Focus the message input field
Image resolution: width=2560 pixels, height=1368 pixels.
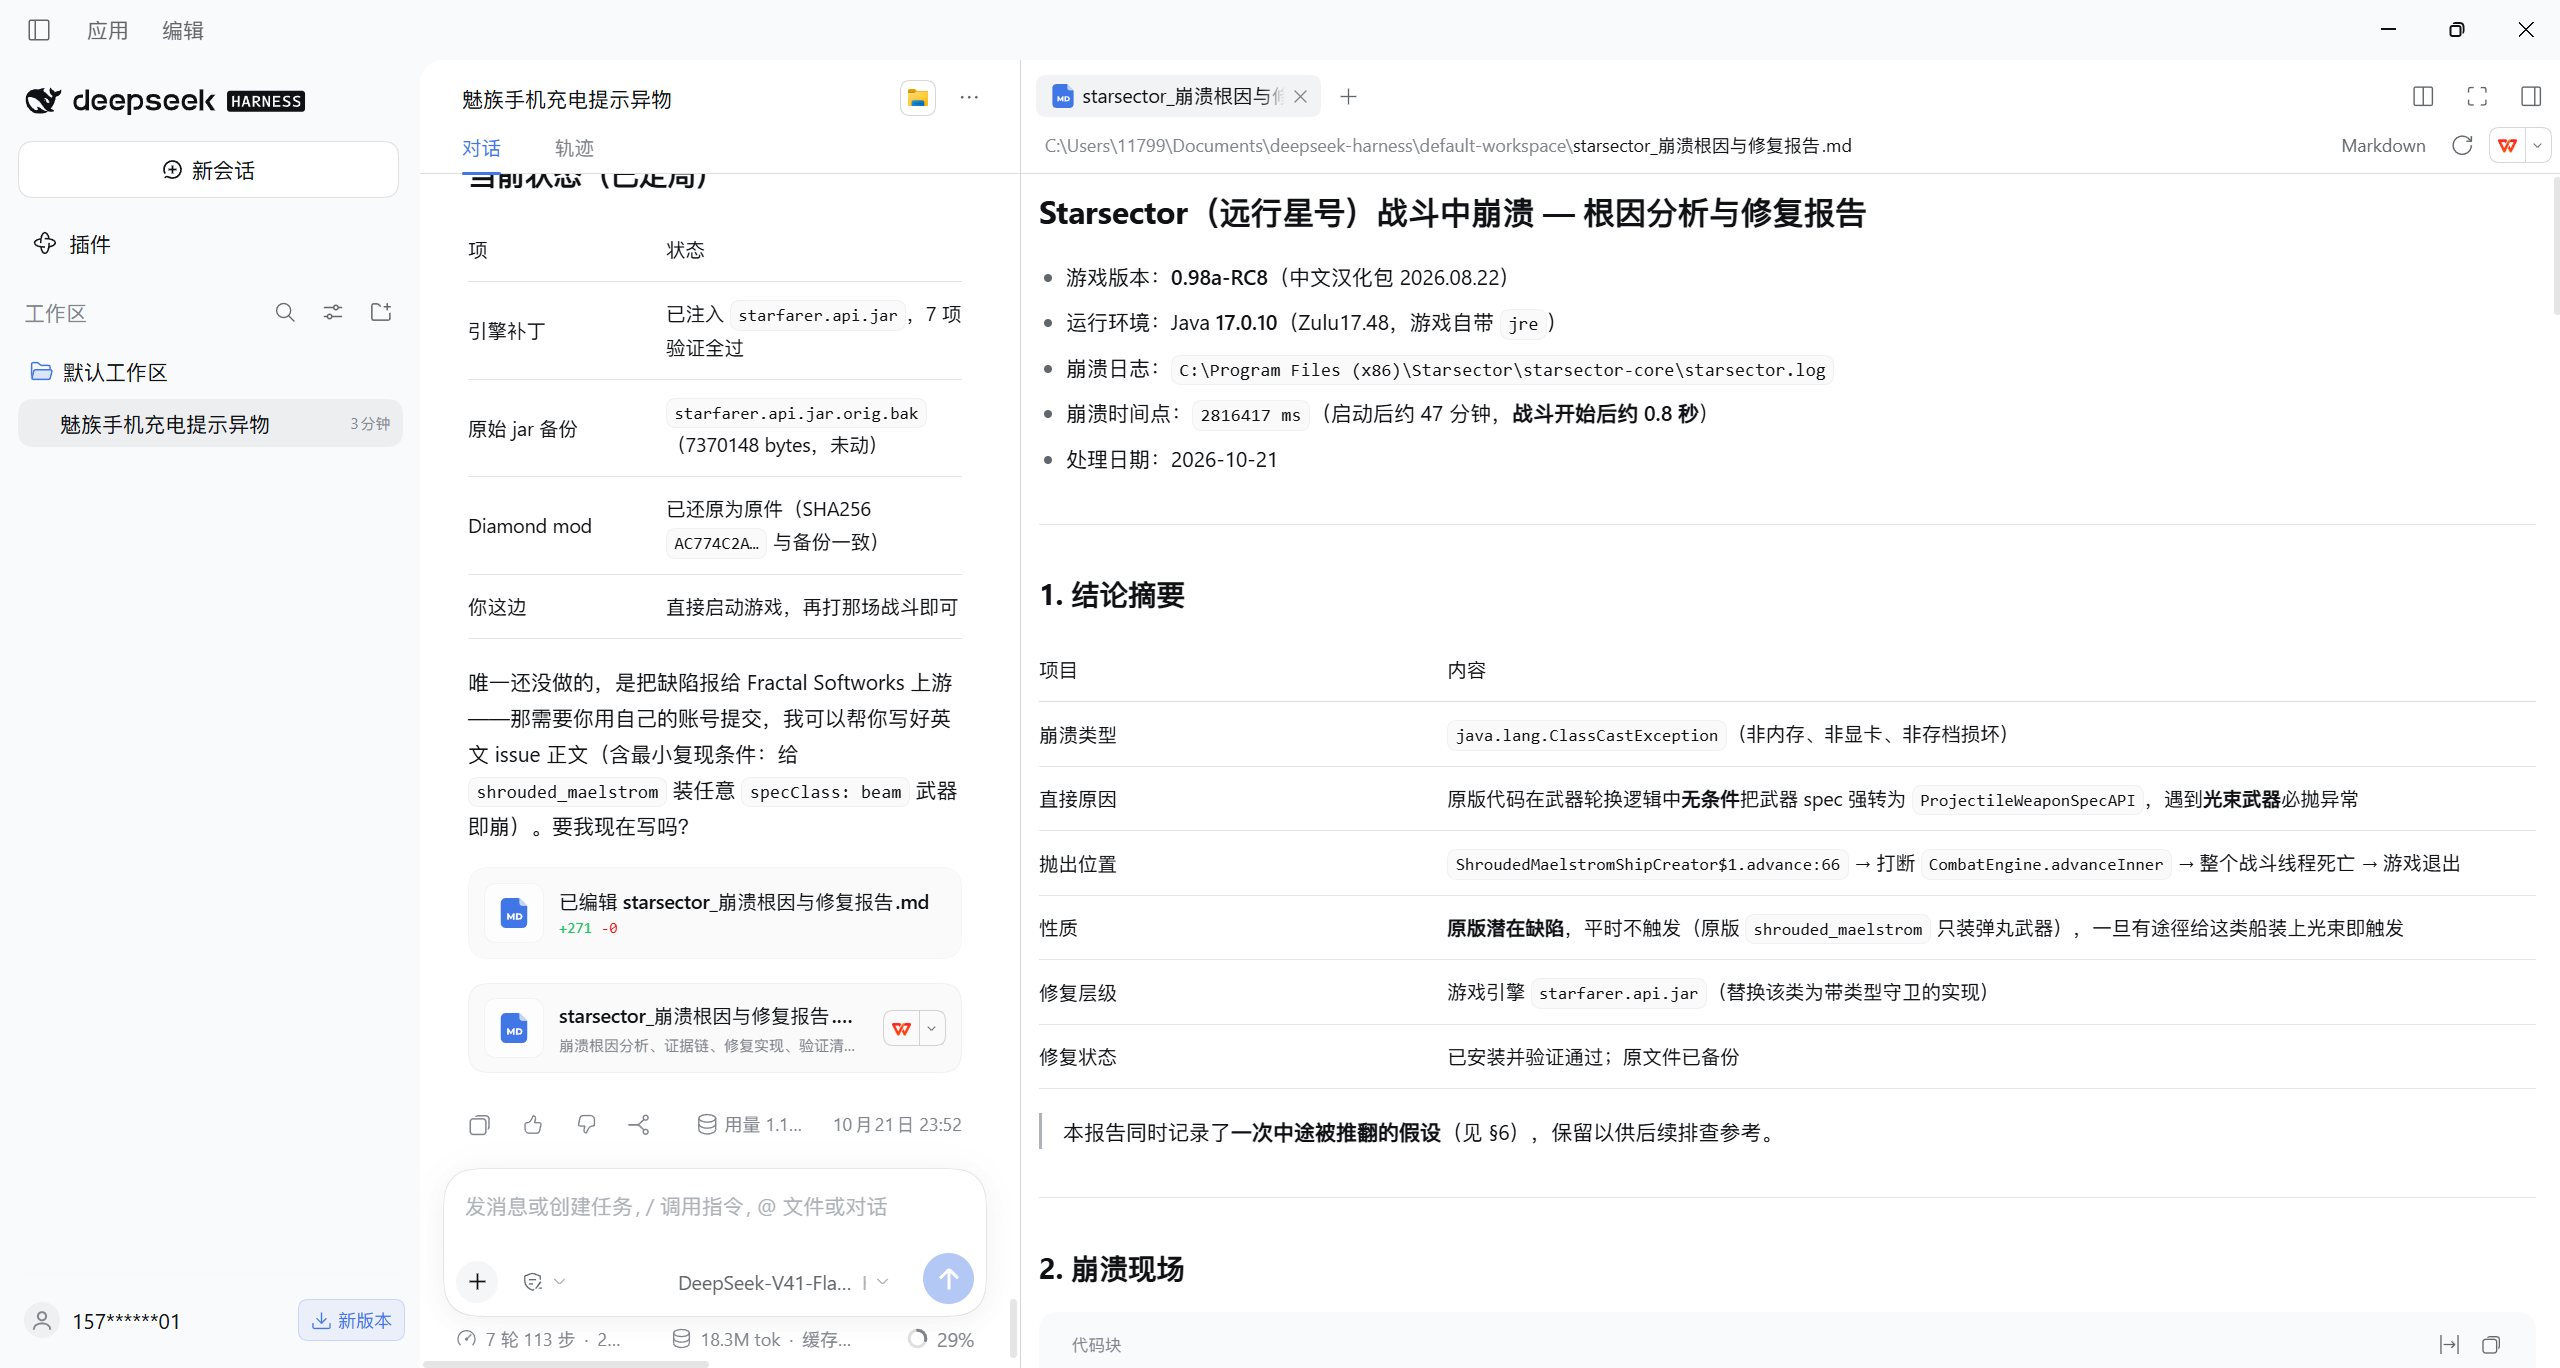(714, 1207)
